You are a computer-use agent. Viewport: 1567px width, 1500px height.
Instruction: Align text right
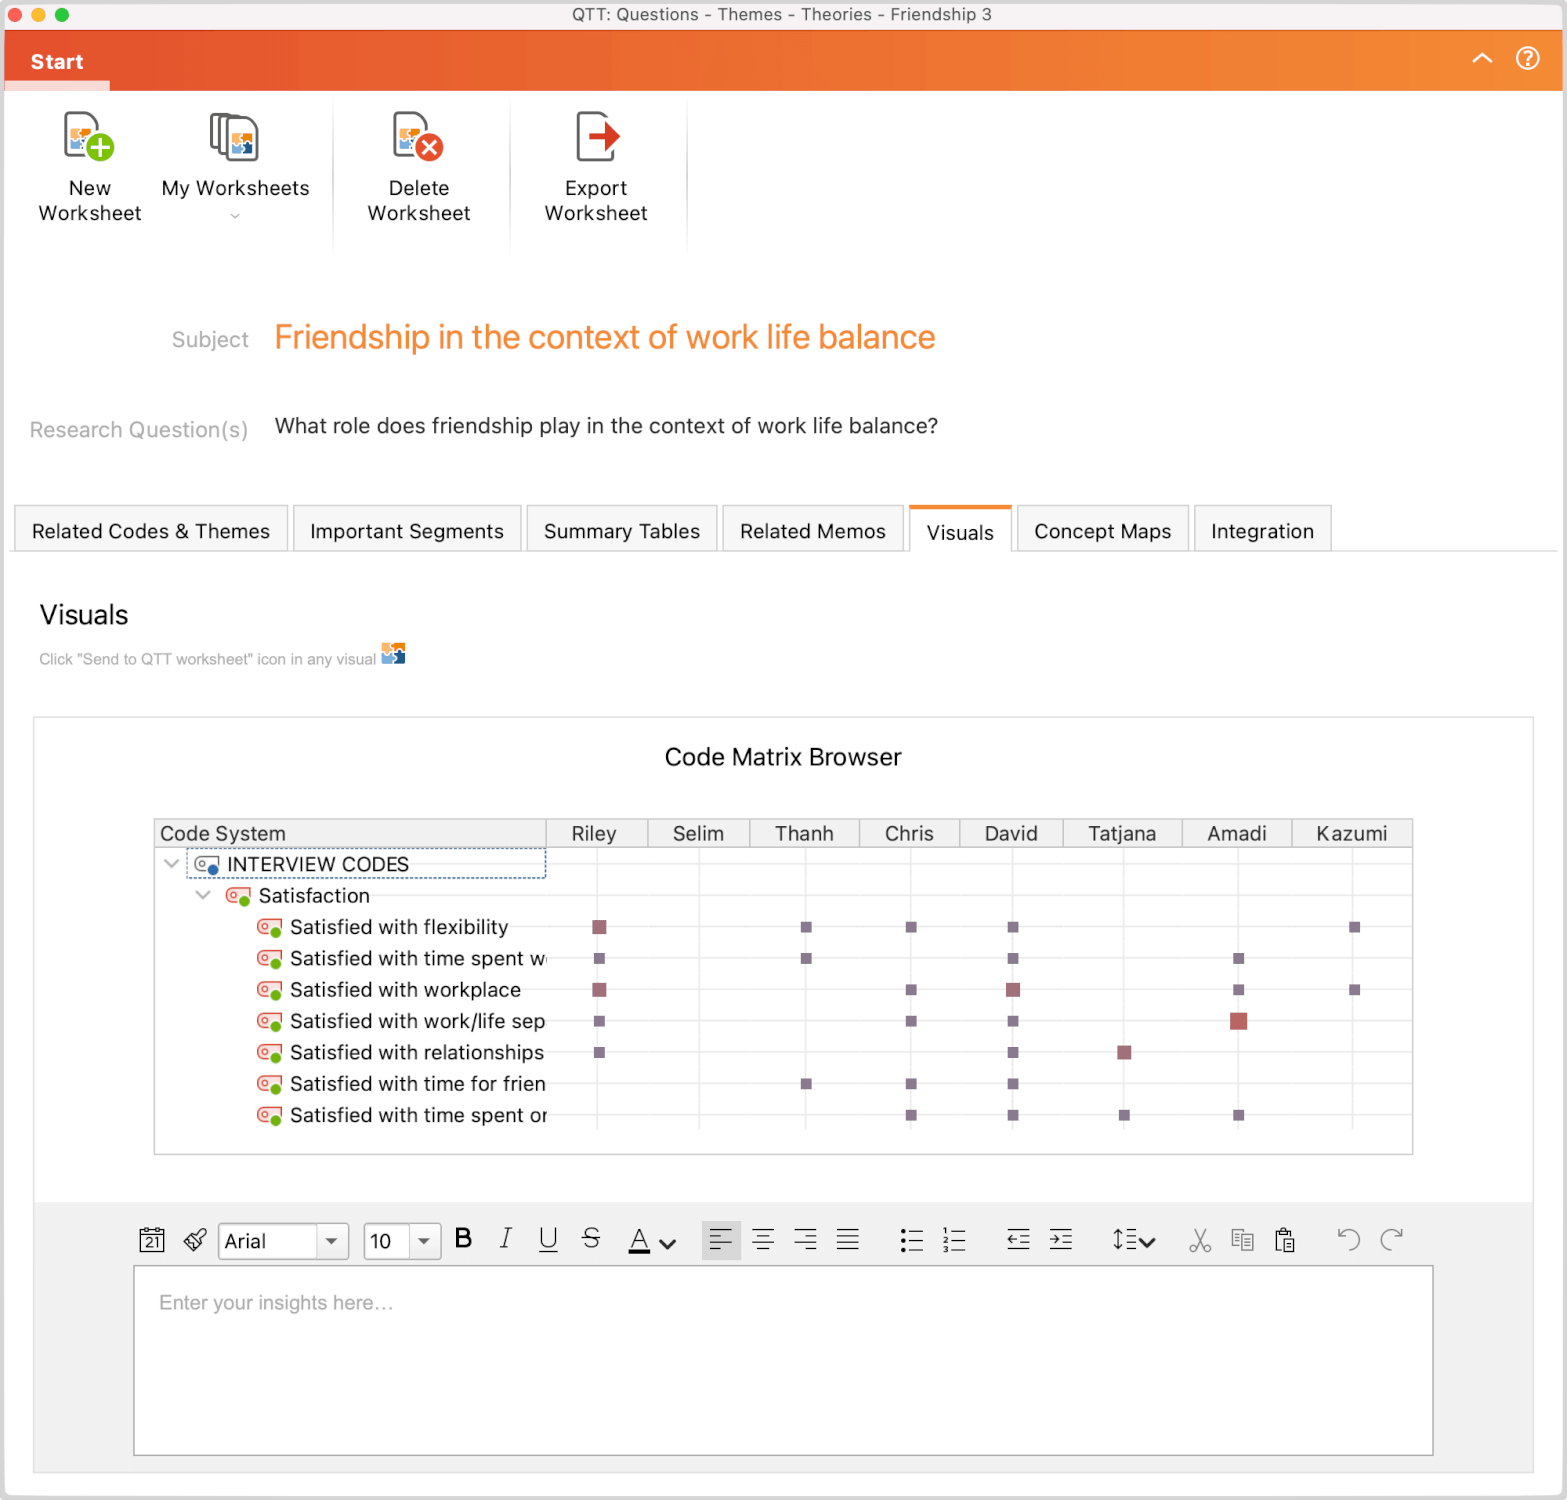point(805,1240)
